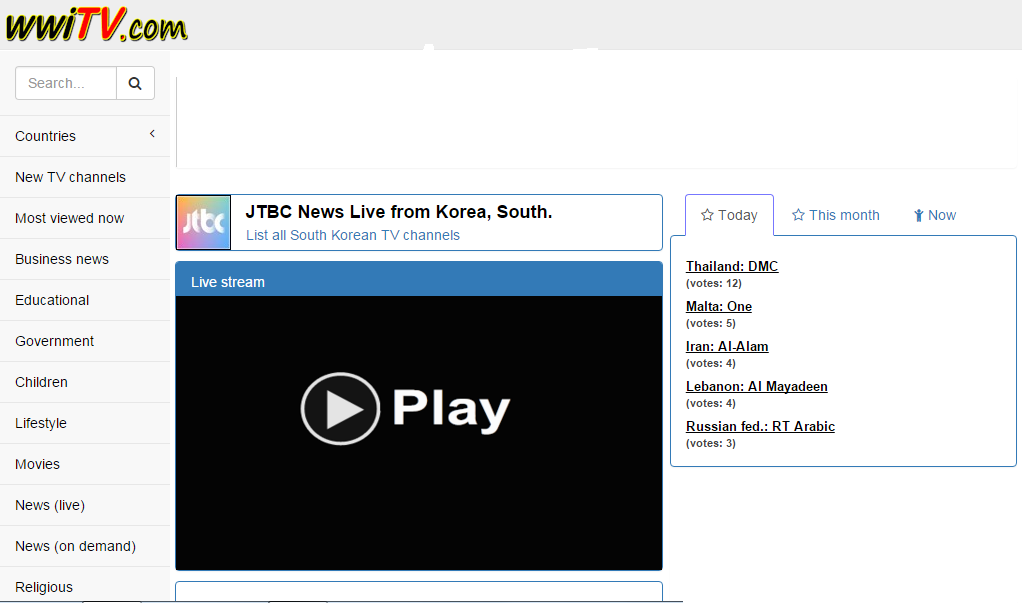Open Most viewed now category
The width and height of the screenshot is (1022, 603).
pos(85,218)
